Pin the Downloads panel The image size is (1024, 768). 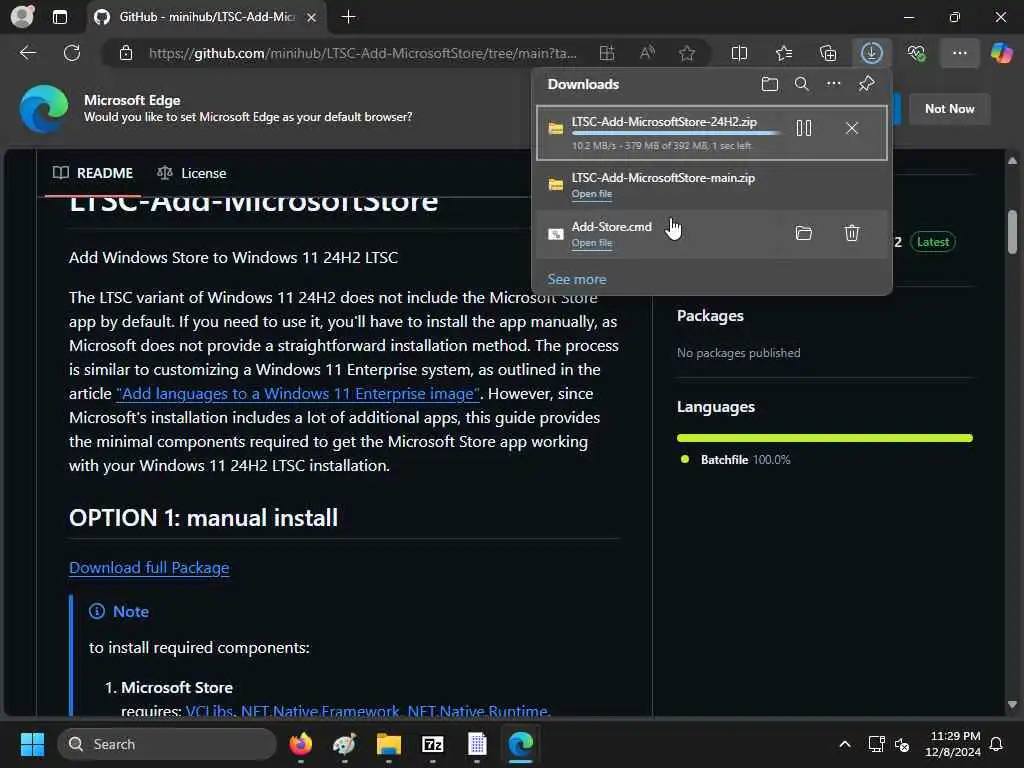pyautogui.click(x=867, y=84)
